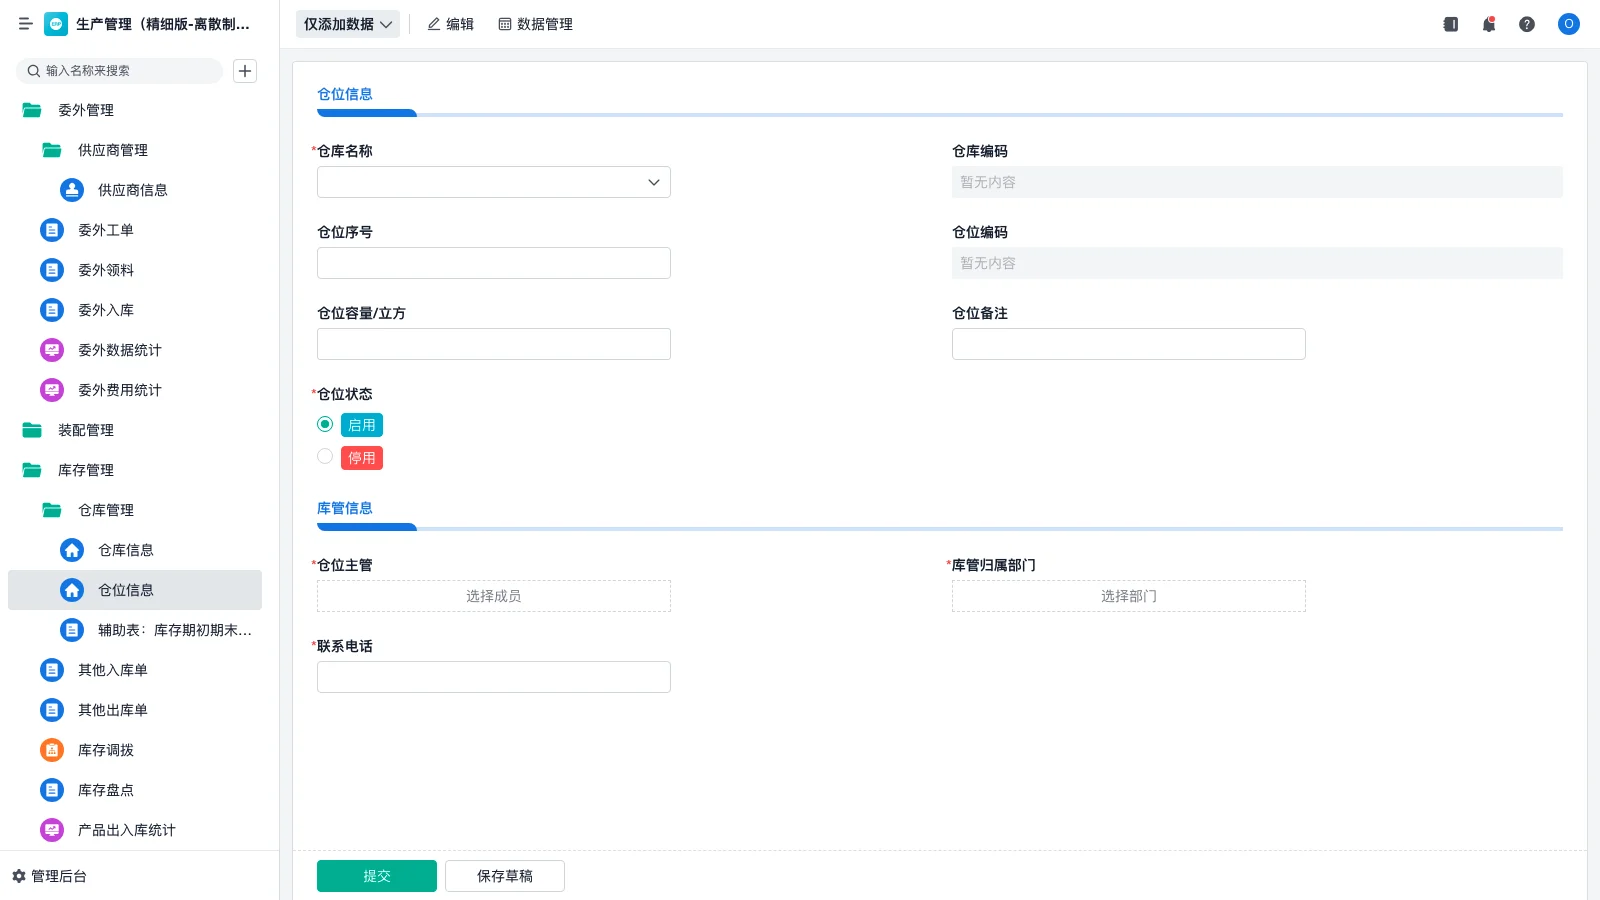Select 停用 radio for 仓位状态

325,457
